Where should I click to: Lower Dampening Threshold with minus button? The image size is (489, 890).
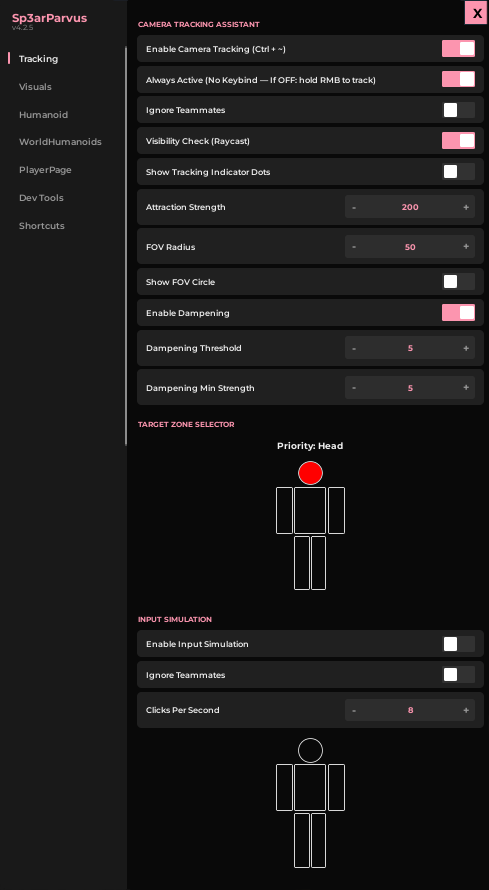pos(354,348)
